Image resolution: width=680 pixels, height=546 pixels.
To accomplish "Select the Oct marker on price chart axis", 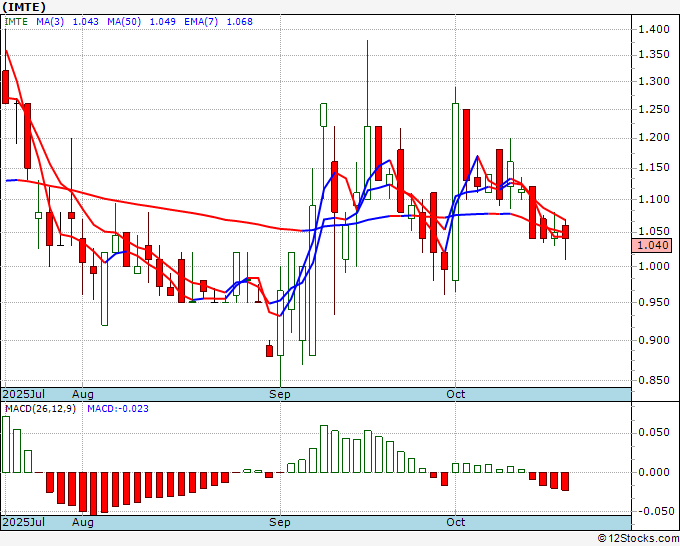I will pos(456,395).
